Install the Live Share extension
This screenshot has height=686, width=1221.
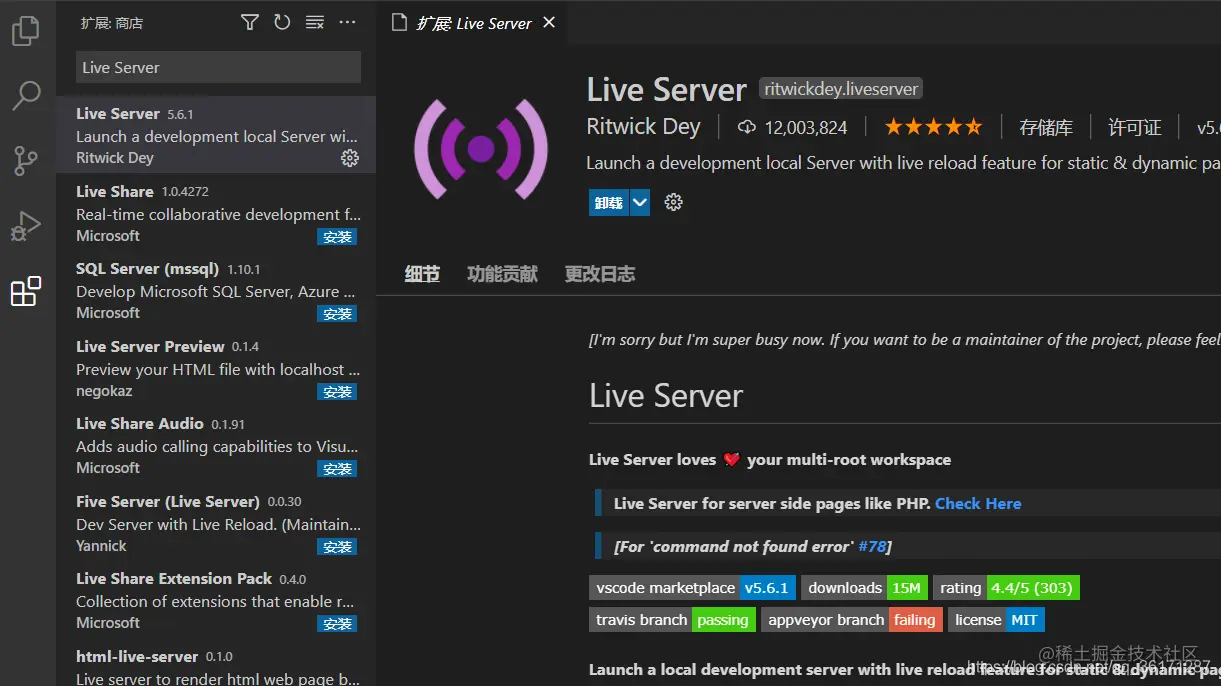[338, 237]
